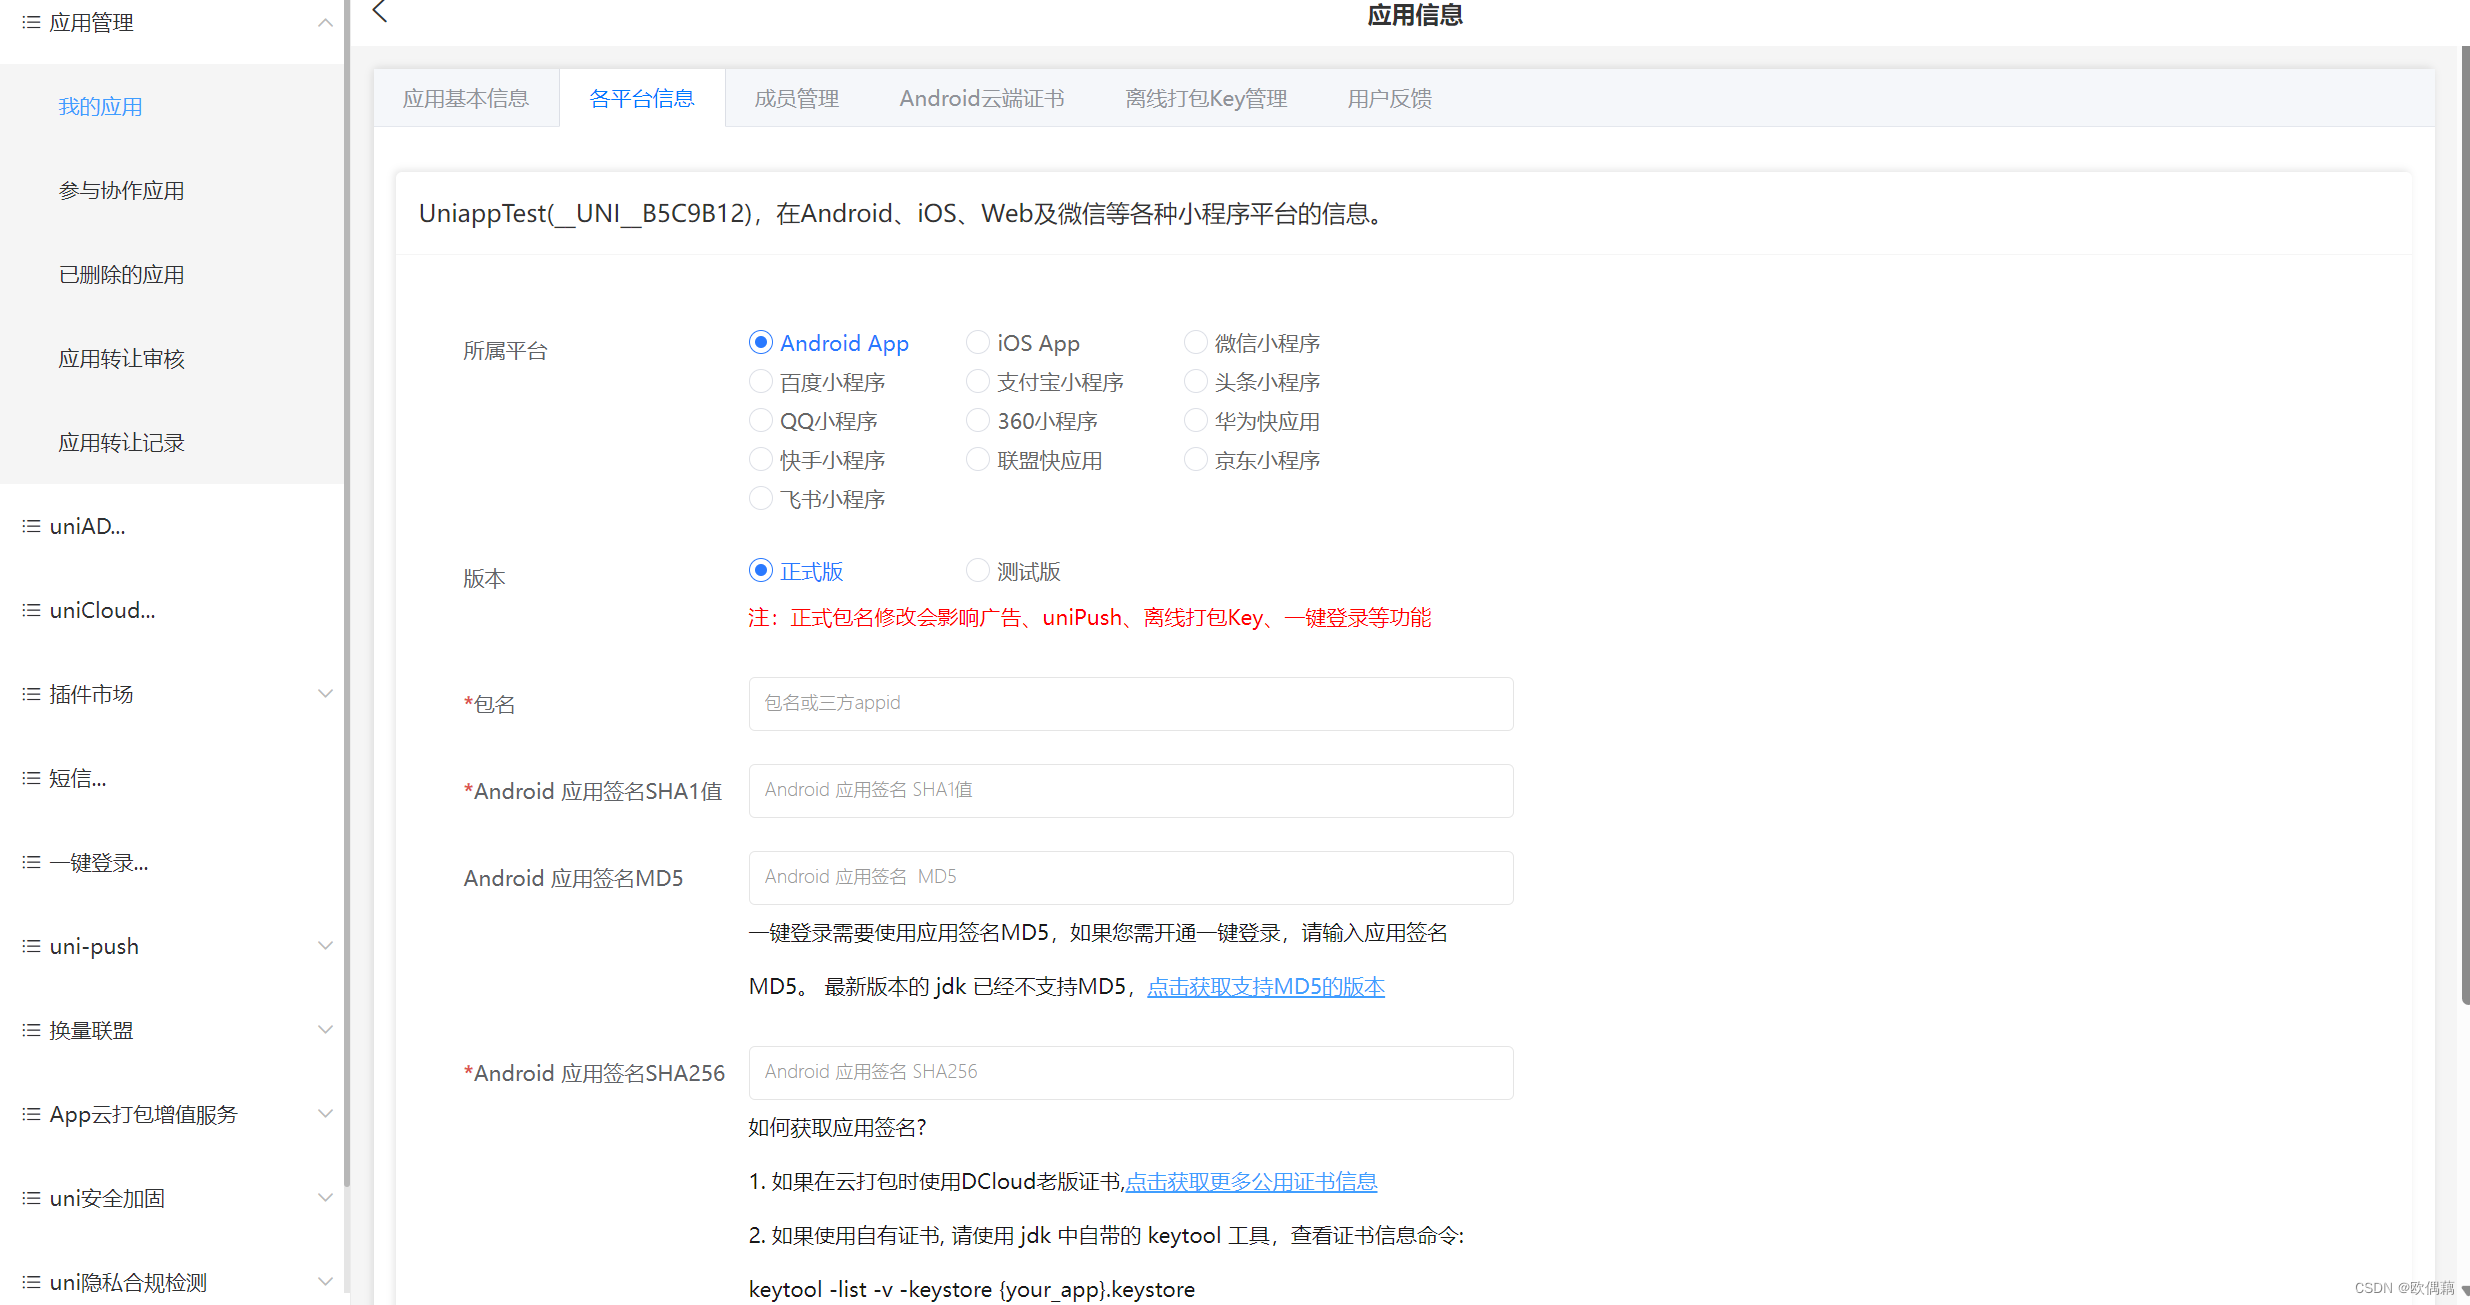Expand the 插件市场 sidebar menu
Screen dimensions: 2470x1305
(x=325, y=694)
